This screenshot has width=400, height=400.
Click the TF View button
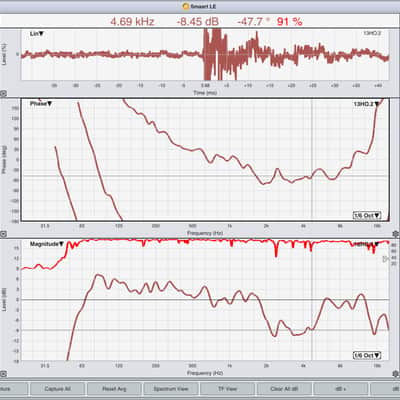tap(227, 389)
